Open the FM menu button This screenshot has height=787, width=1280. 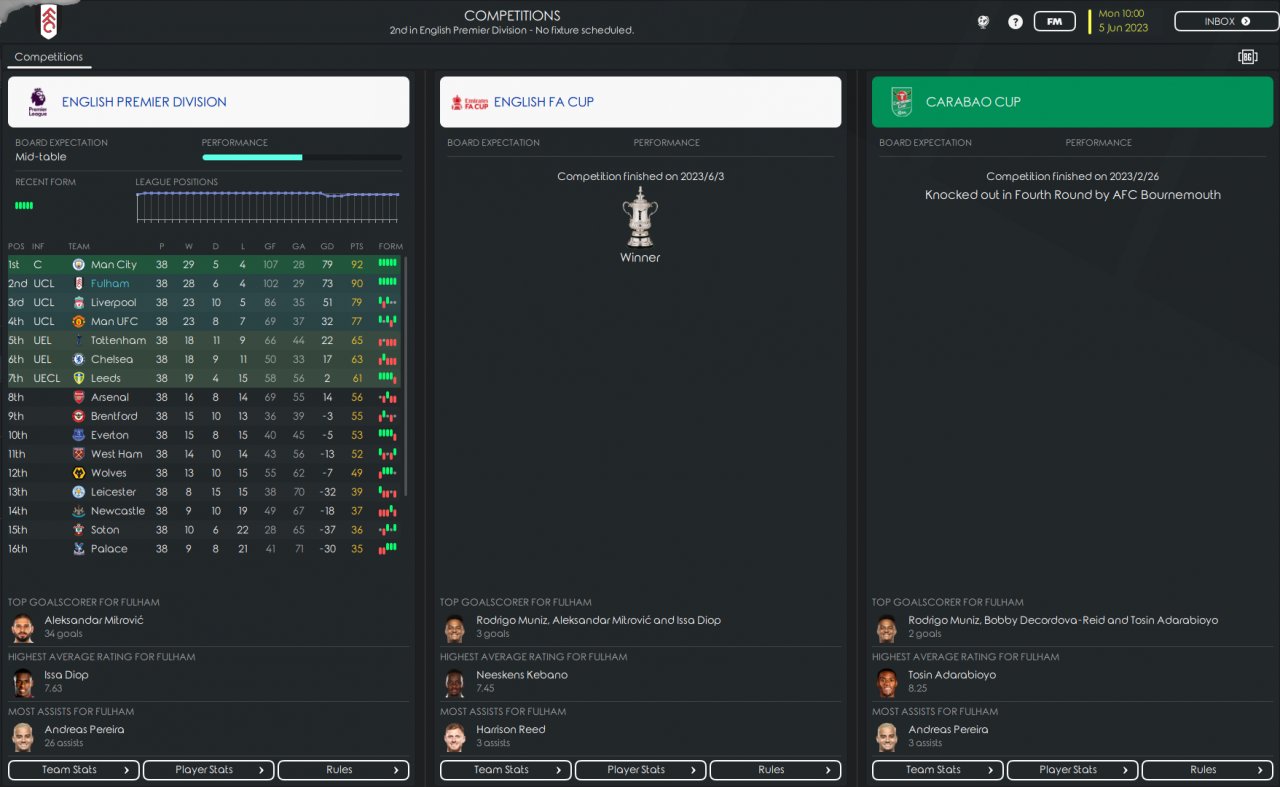[x=1054, y=21]
